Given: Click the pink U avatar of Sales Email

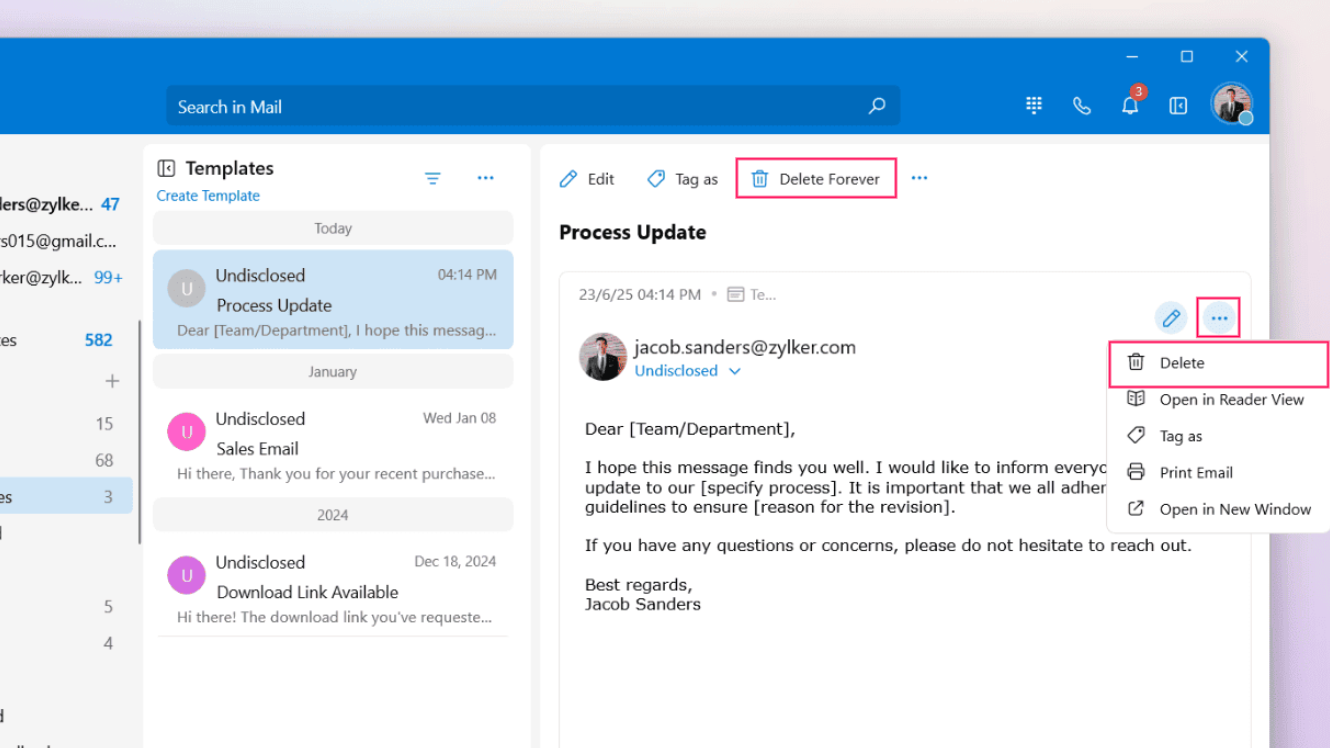Looking at the screenshot, I should pyautogui.click(x=186, y=433).
